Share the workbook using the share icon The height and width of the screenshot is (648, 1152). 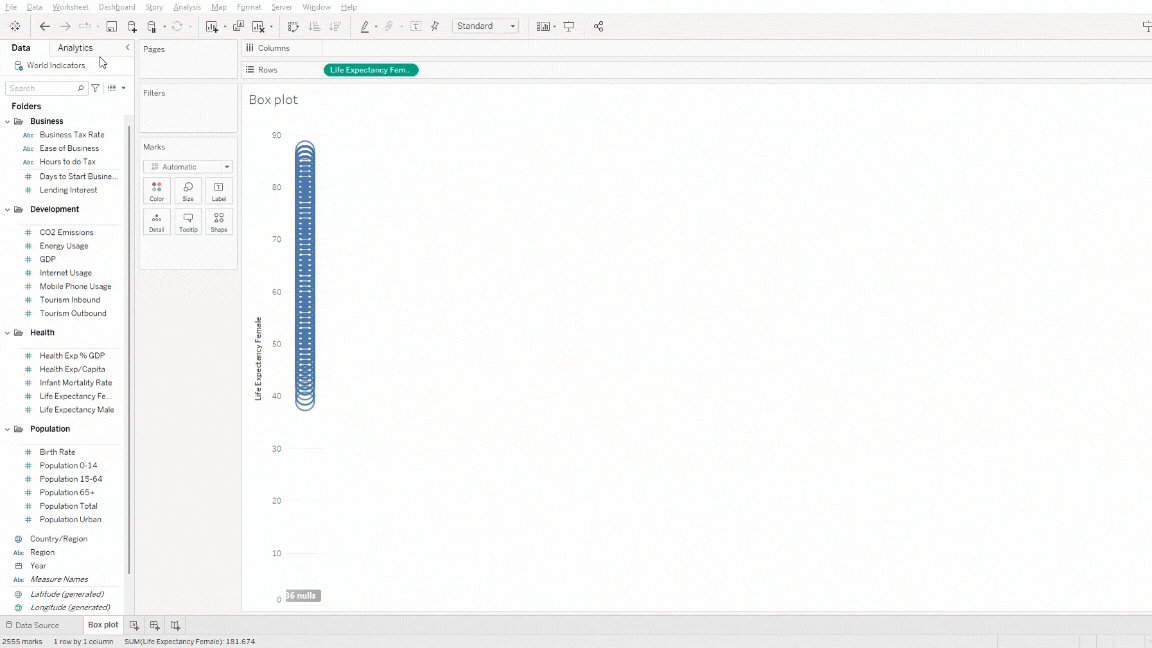point(598,26)
